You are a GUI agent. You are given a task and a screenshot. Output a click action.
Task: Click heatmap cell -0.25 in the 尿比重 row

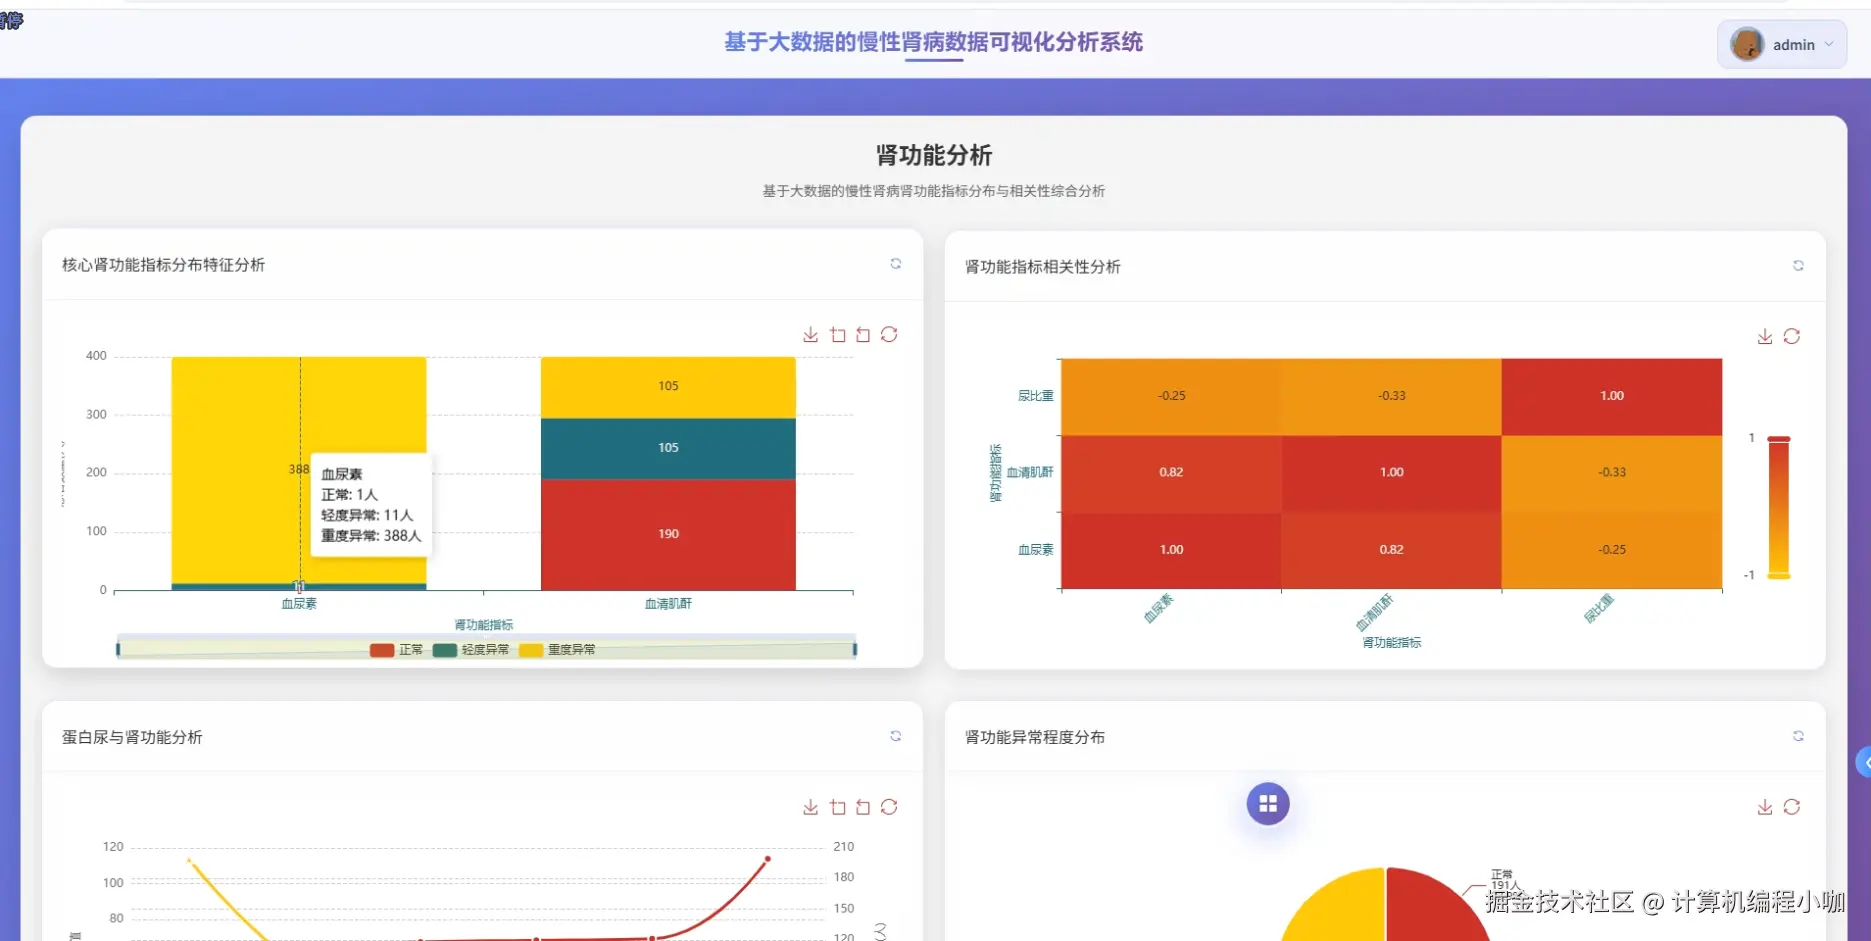(1171, 396)
